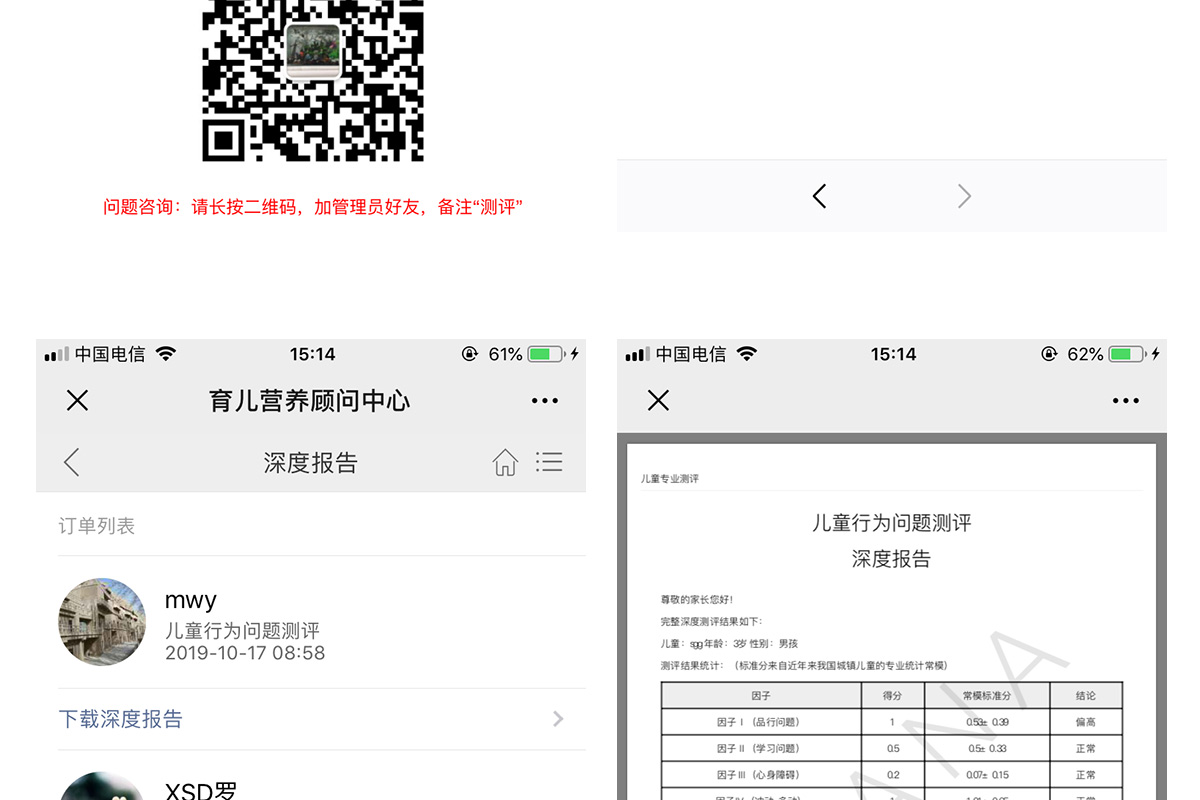Close the report viewer with X
Screen dimensions: 1200x800
click(658, 401)
